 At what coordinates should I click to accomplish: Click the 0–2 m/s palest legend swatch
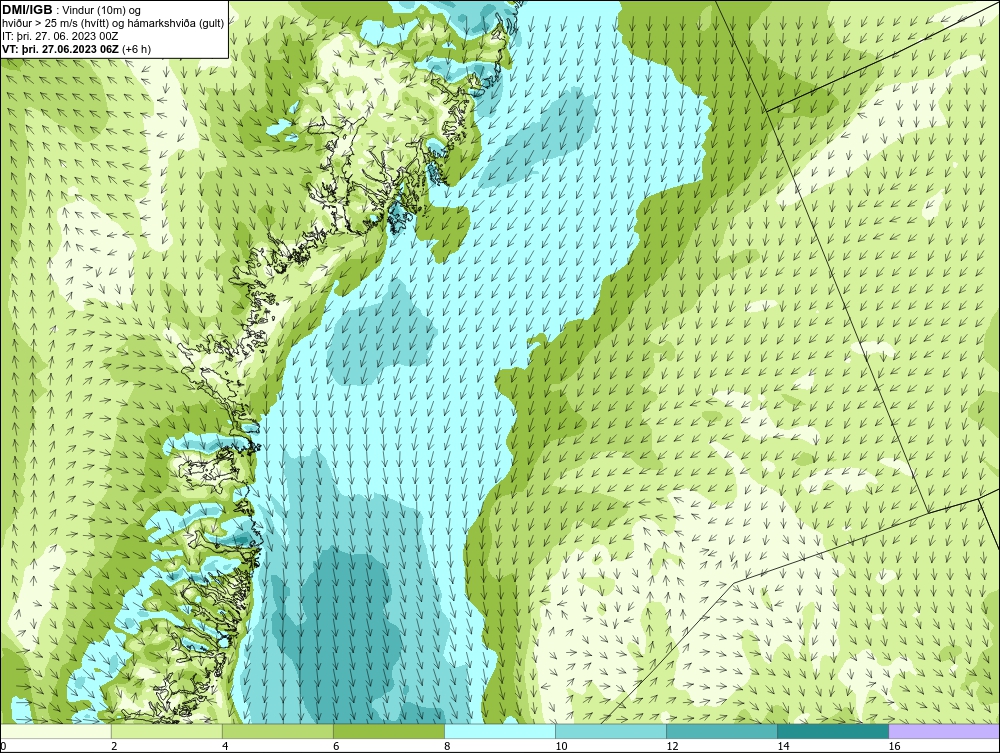pyautogui.click(x=56, y=731)
